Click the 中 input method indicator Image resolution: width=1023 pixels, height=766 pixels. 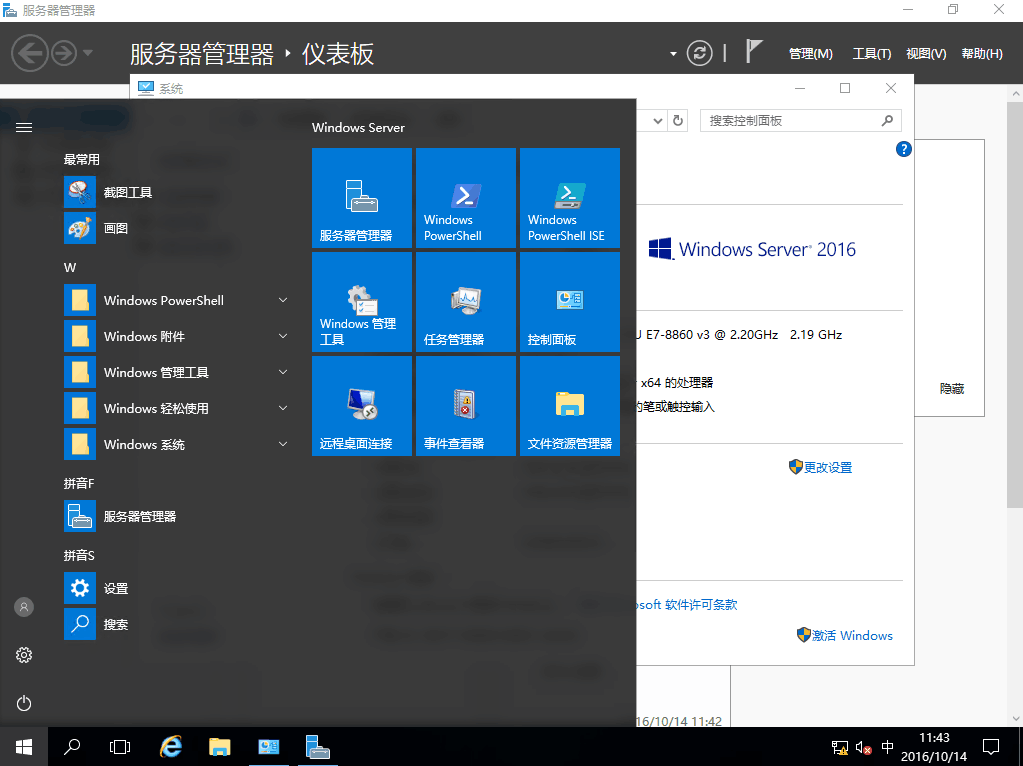(887, 747)
